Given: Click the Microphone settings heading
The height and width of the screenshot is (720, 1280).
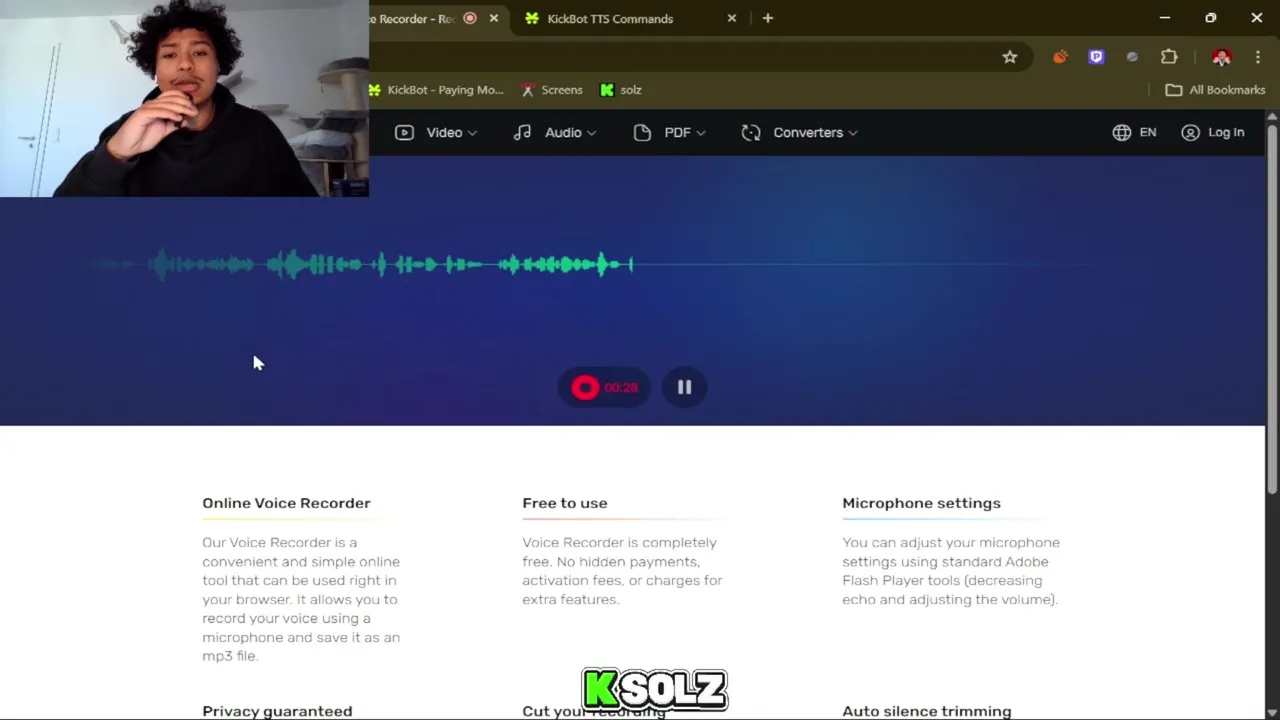Looking at the screenshot, I should (x=921, y=503).
